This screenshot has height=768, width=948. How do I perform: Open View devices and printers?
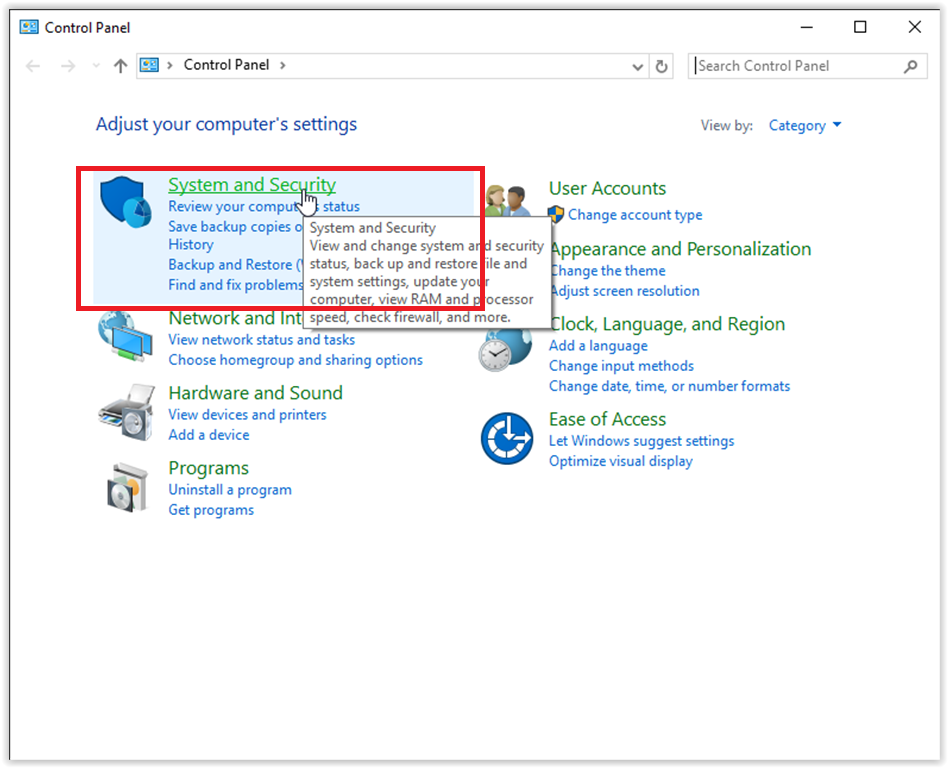[247, 414]
